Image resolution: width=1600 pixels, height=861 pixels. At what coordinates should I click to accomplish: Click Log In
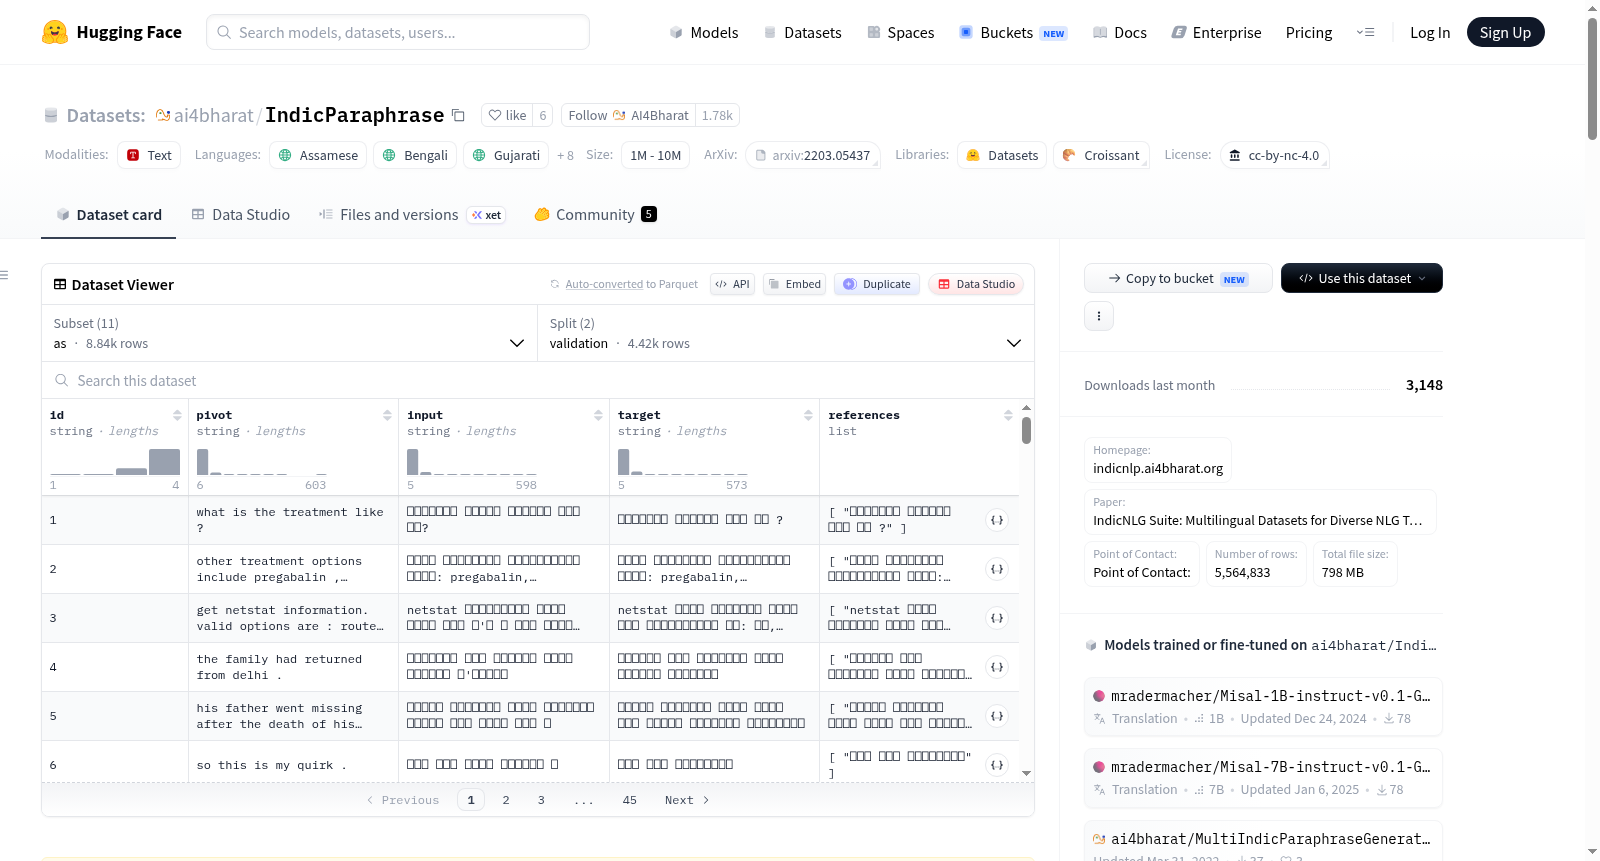(x=1430, y=32)
